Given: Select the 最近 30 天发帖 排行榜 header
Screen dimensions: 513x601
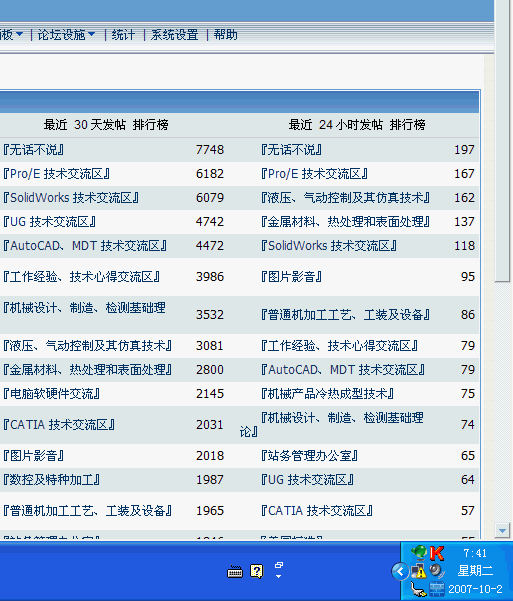Looking at the screenshot, I should coord(106,125).
